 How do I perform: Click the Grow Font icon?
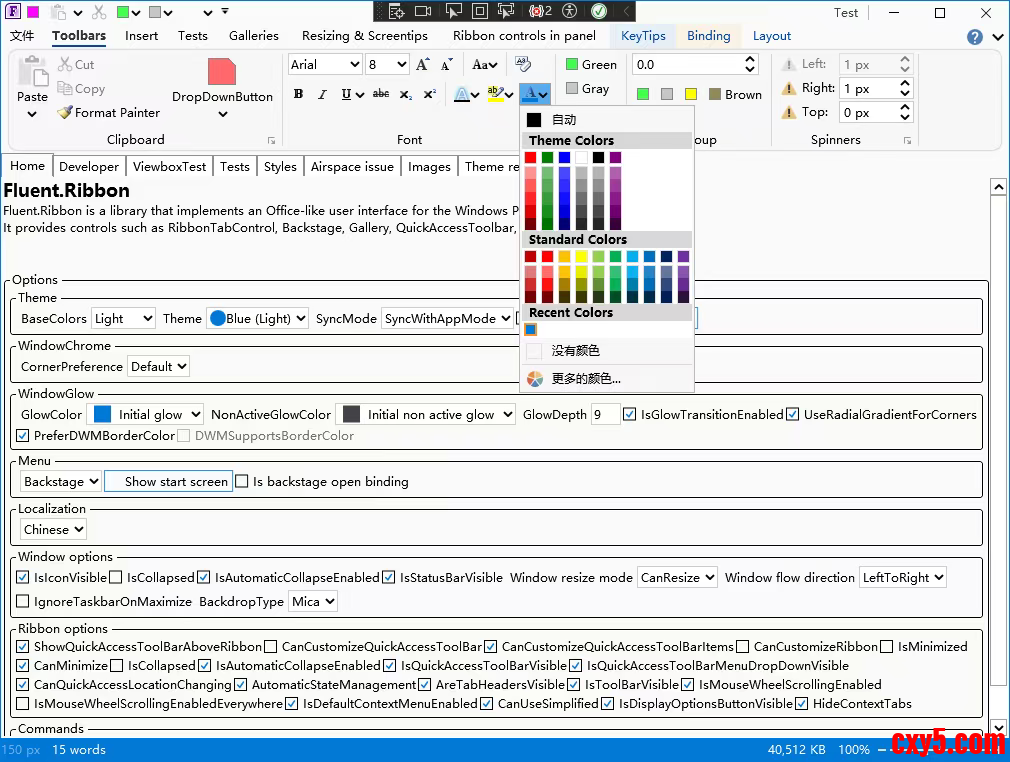[422, 65]
